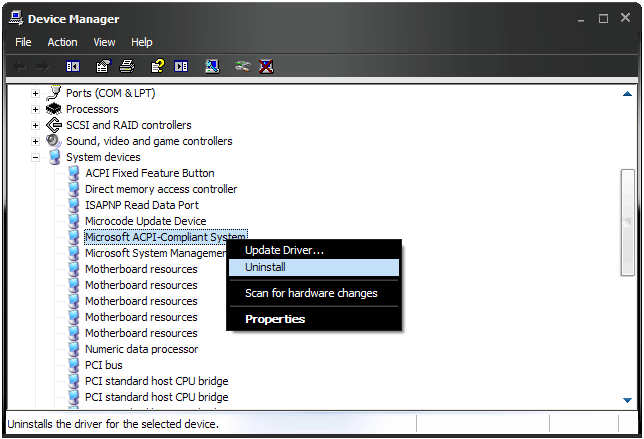Expand the Processors tree node
Screen dimensions: 644x439
pyautogui.click(x=36, y=109)
